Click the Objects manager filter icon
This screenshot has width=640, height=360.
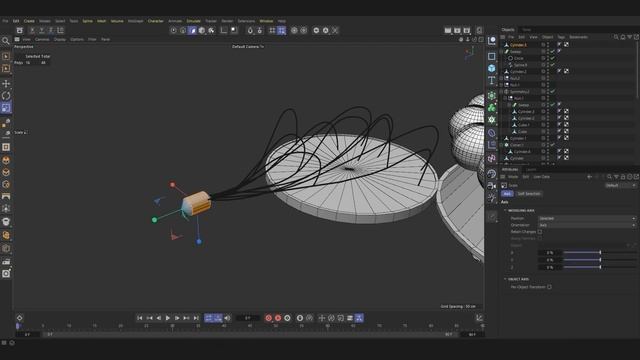(630, 37)
